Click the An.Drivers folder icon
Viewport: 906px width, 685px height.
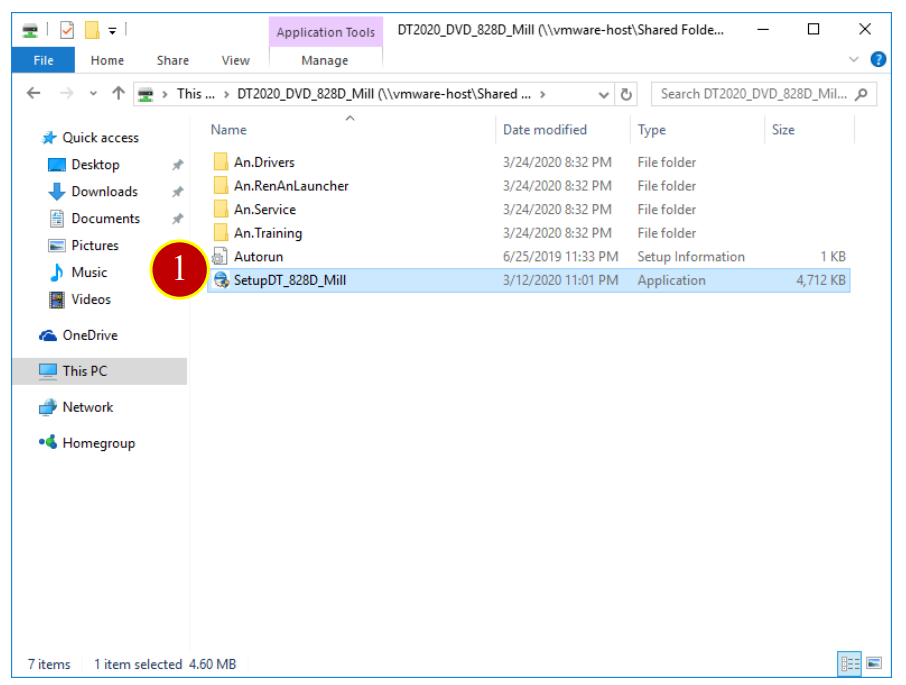(x=220, y=162)
